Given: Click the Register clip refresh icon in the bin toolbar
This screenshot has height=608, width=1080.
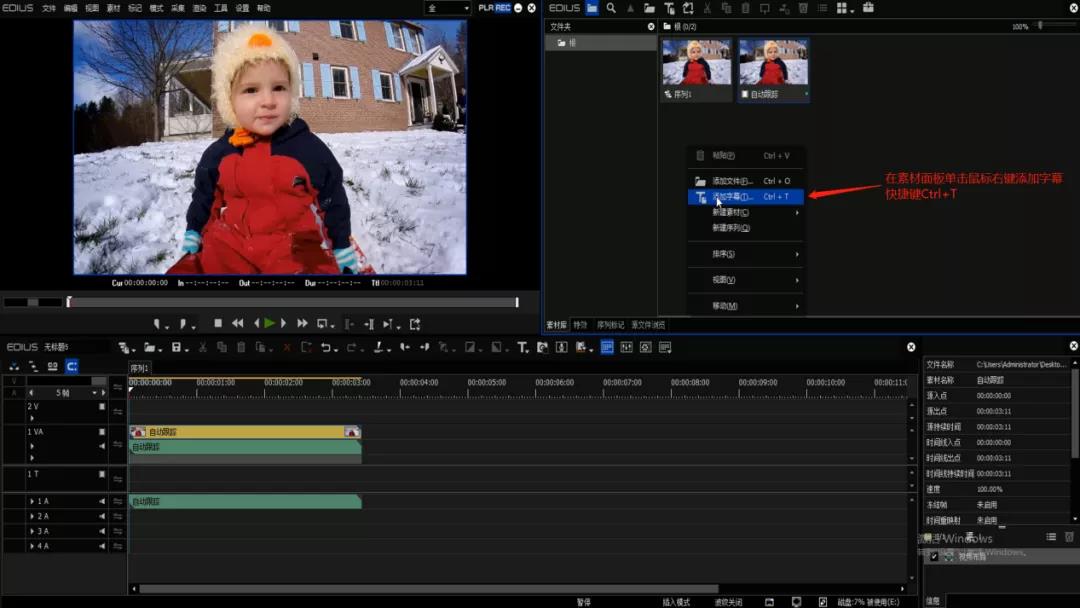Looking at the screenshot, I should coord(688,8).
